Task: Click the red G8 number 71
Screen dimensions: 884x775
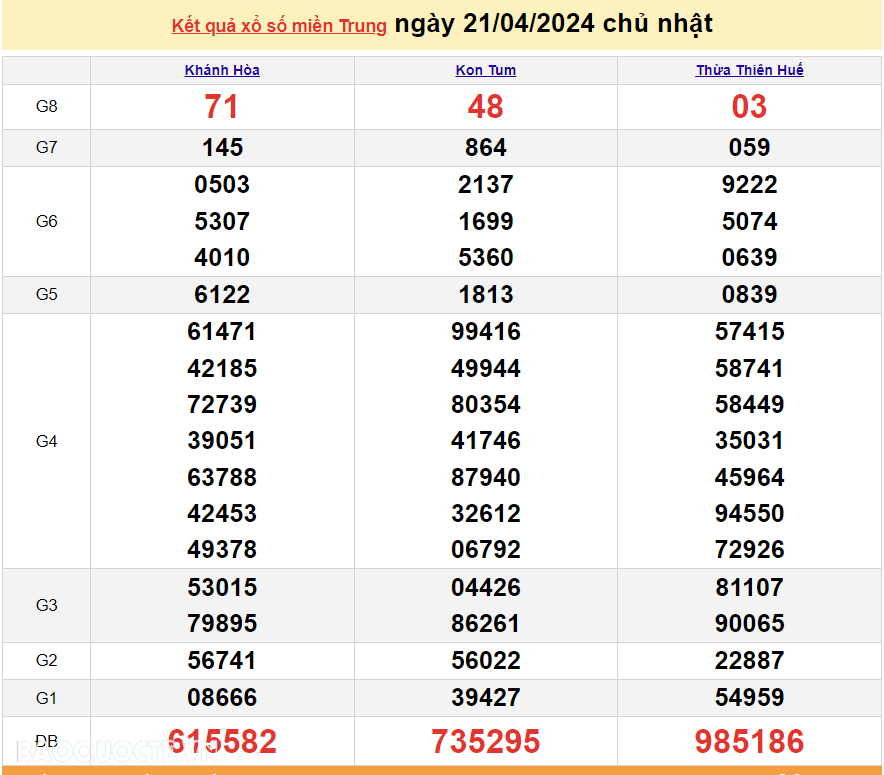Action: click(x=222, y=107)
